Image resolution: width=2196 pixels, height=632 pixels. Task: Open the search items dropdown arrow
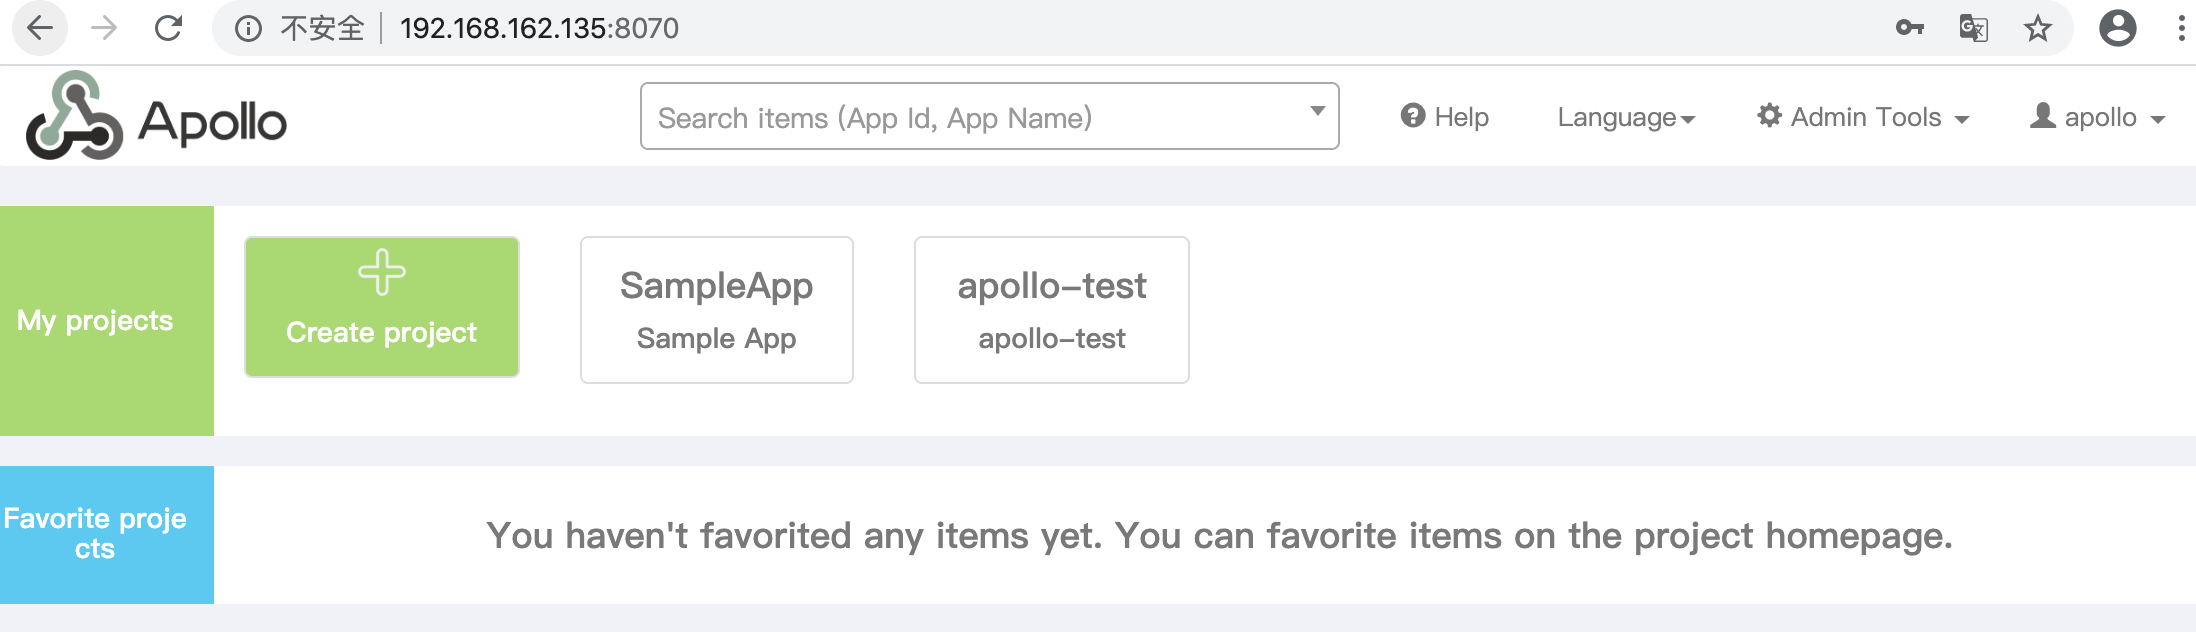tap(1318, 111)
